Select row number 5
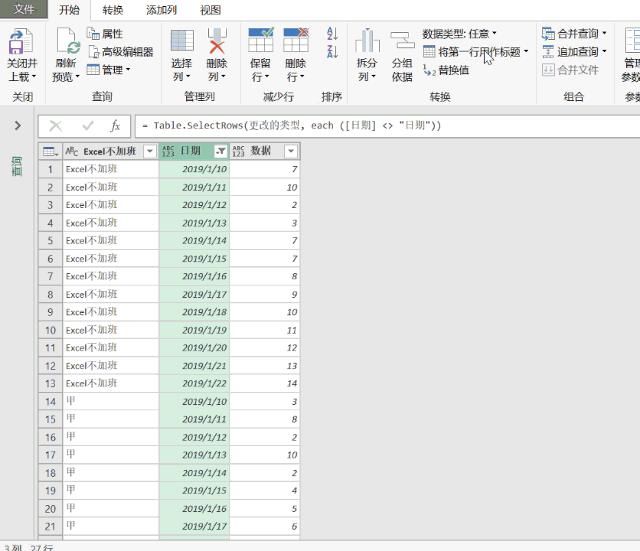 50,241
